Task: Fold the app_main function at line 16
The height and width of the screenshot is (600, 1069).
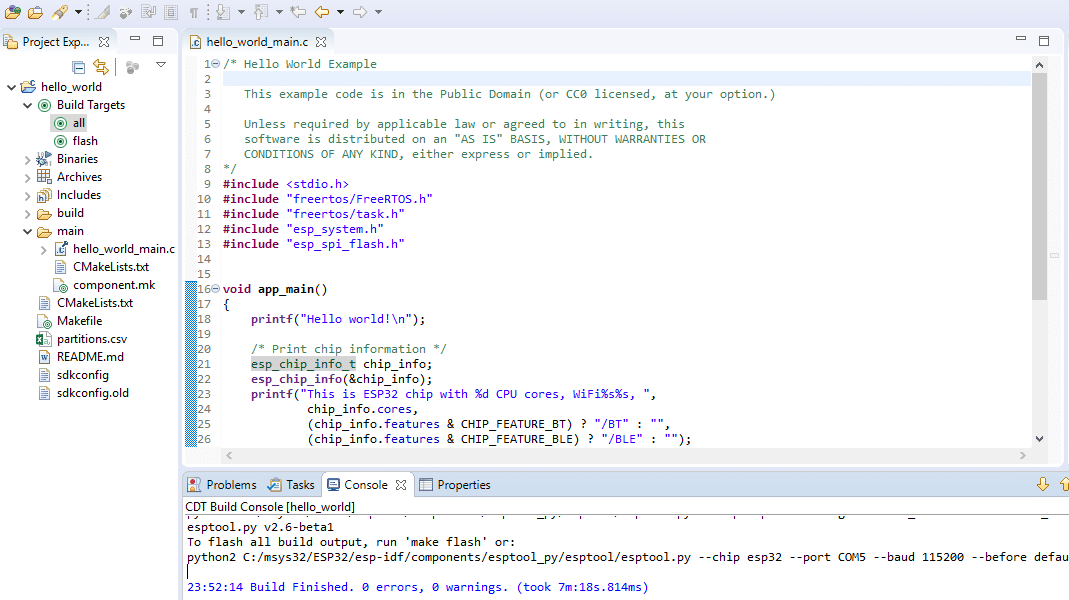Action: (215, 288)
